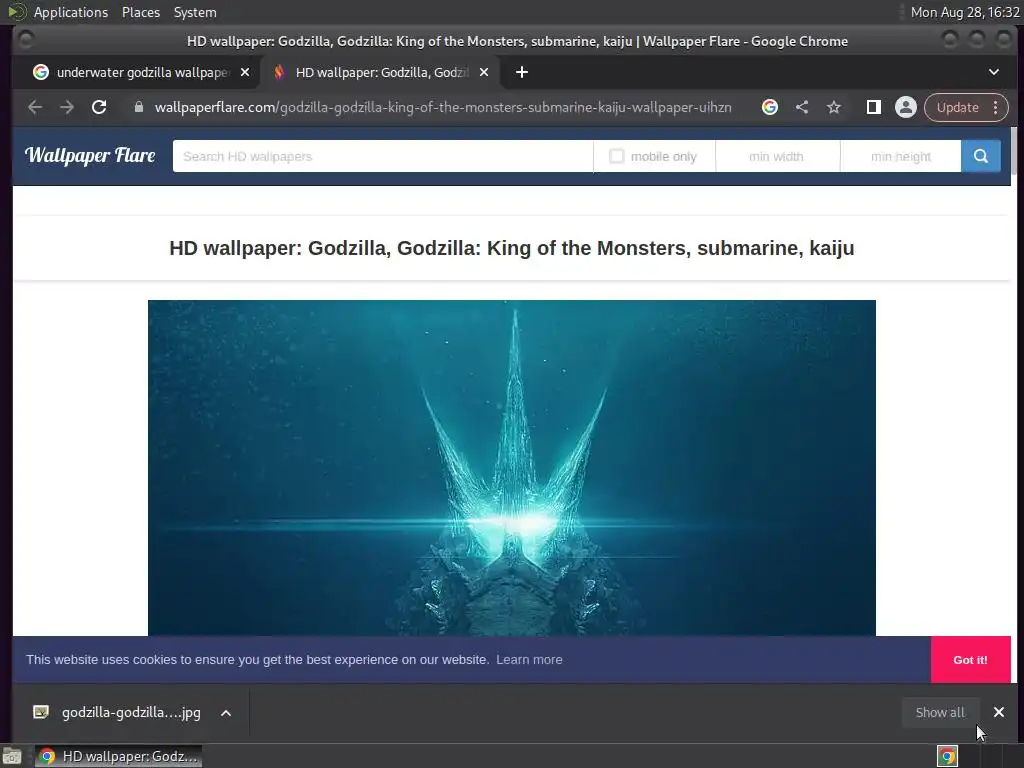Image resolution: width=1024 pixels, height=768 pixels.
Task: Focus the Search HD wallpapers field
Action: point(383,156)
